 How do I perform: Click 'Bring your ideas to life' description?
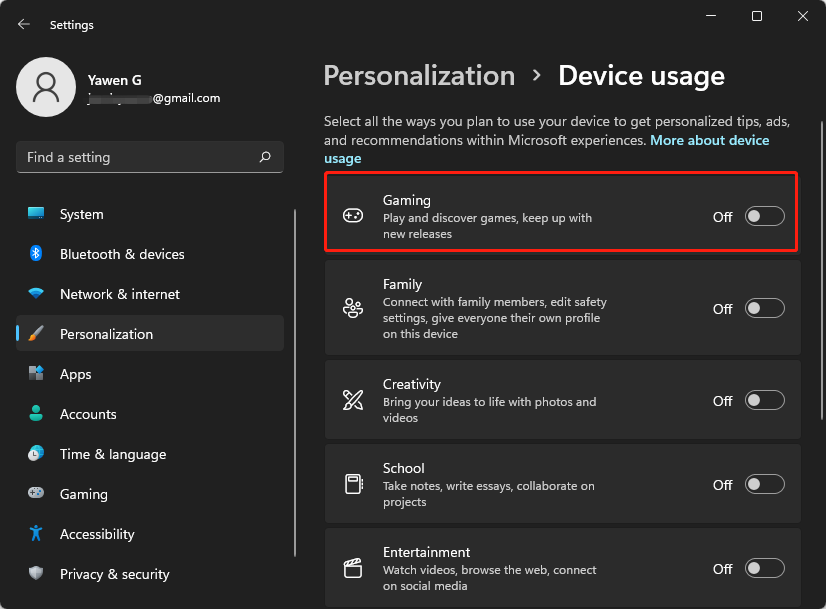tap(489, 410)
